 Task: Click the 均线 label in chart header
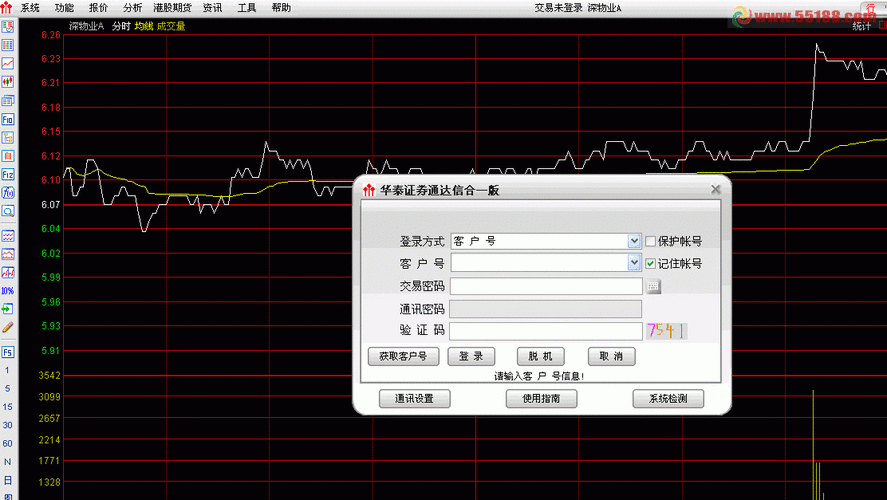[x=144, y=26]
